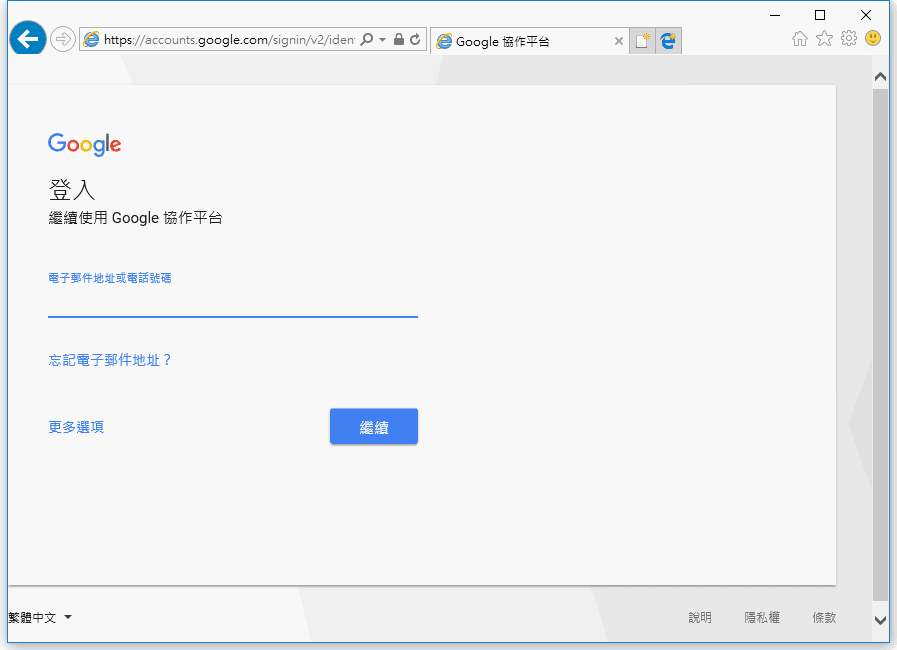Viewport: 897px width, 650px height.
Task: Click the Microsoft Edge open icon beside tabs
Action: [x=668, y=41]
